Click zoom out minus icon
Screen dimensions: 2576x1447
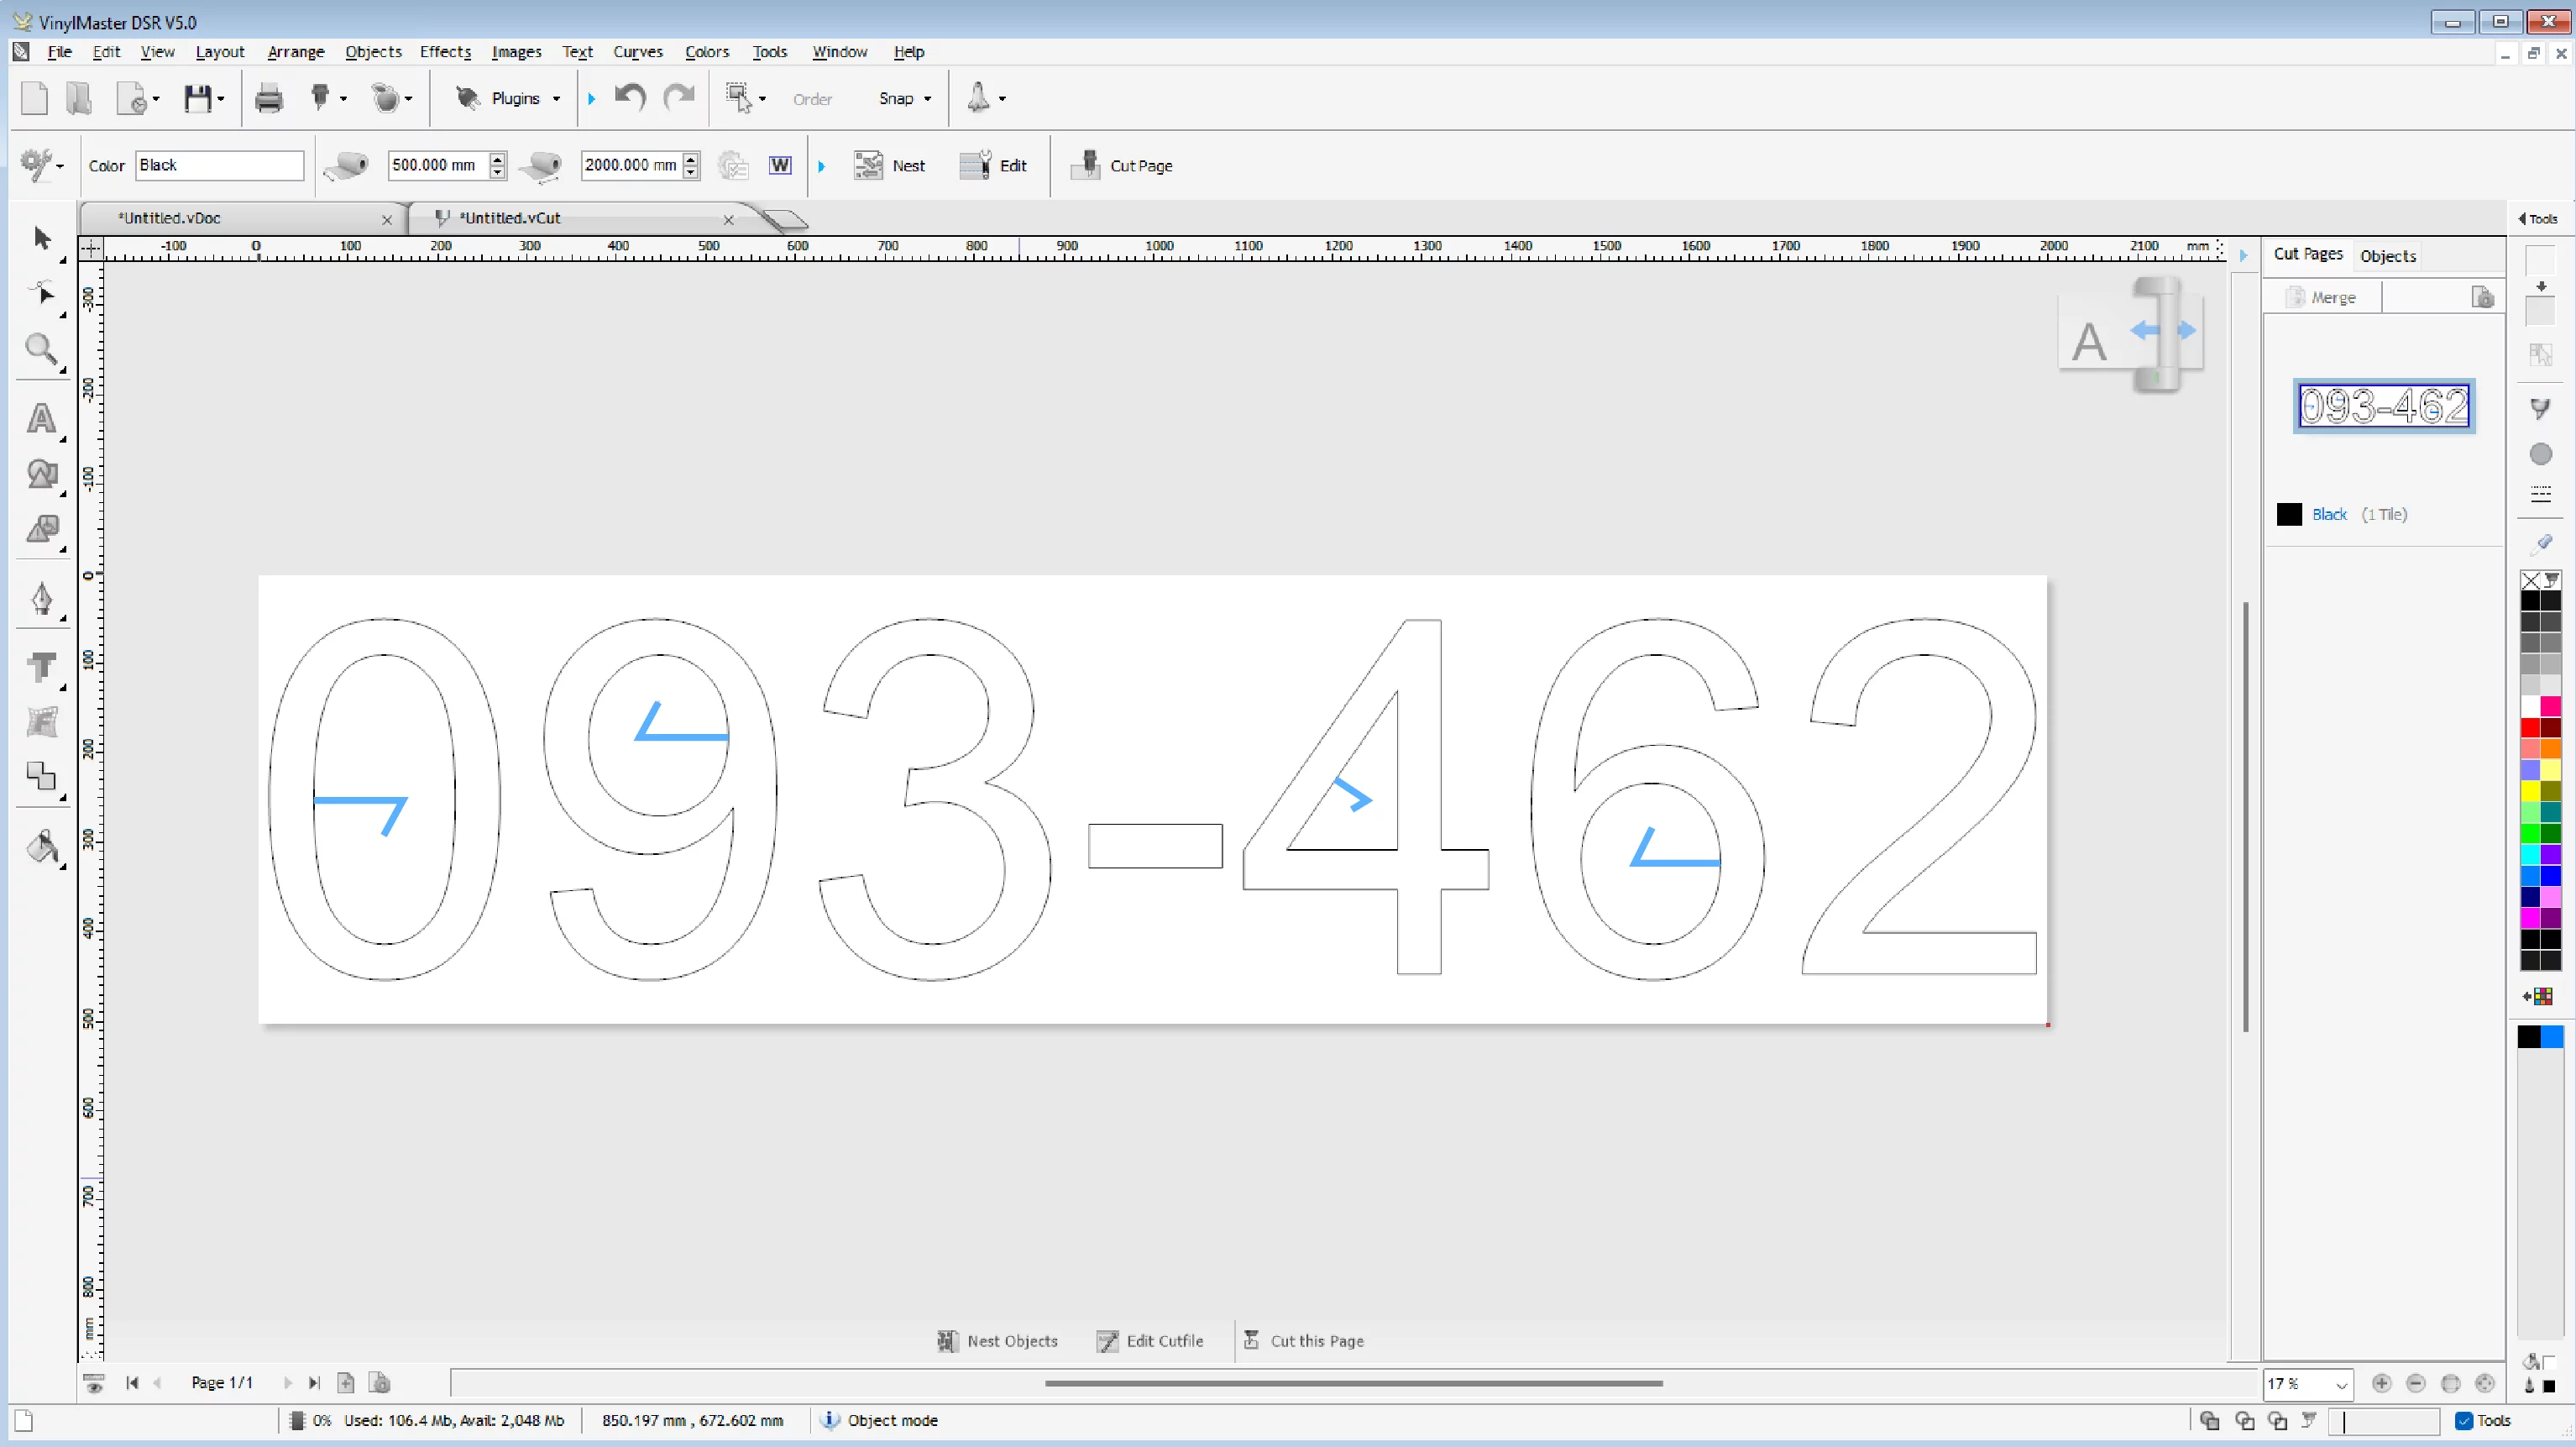[2416, 1383]
